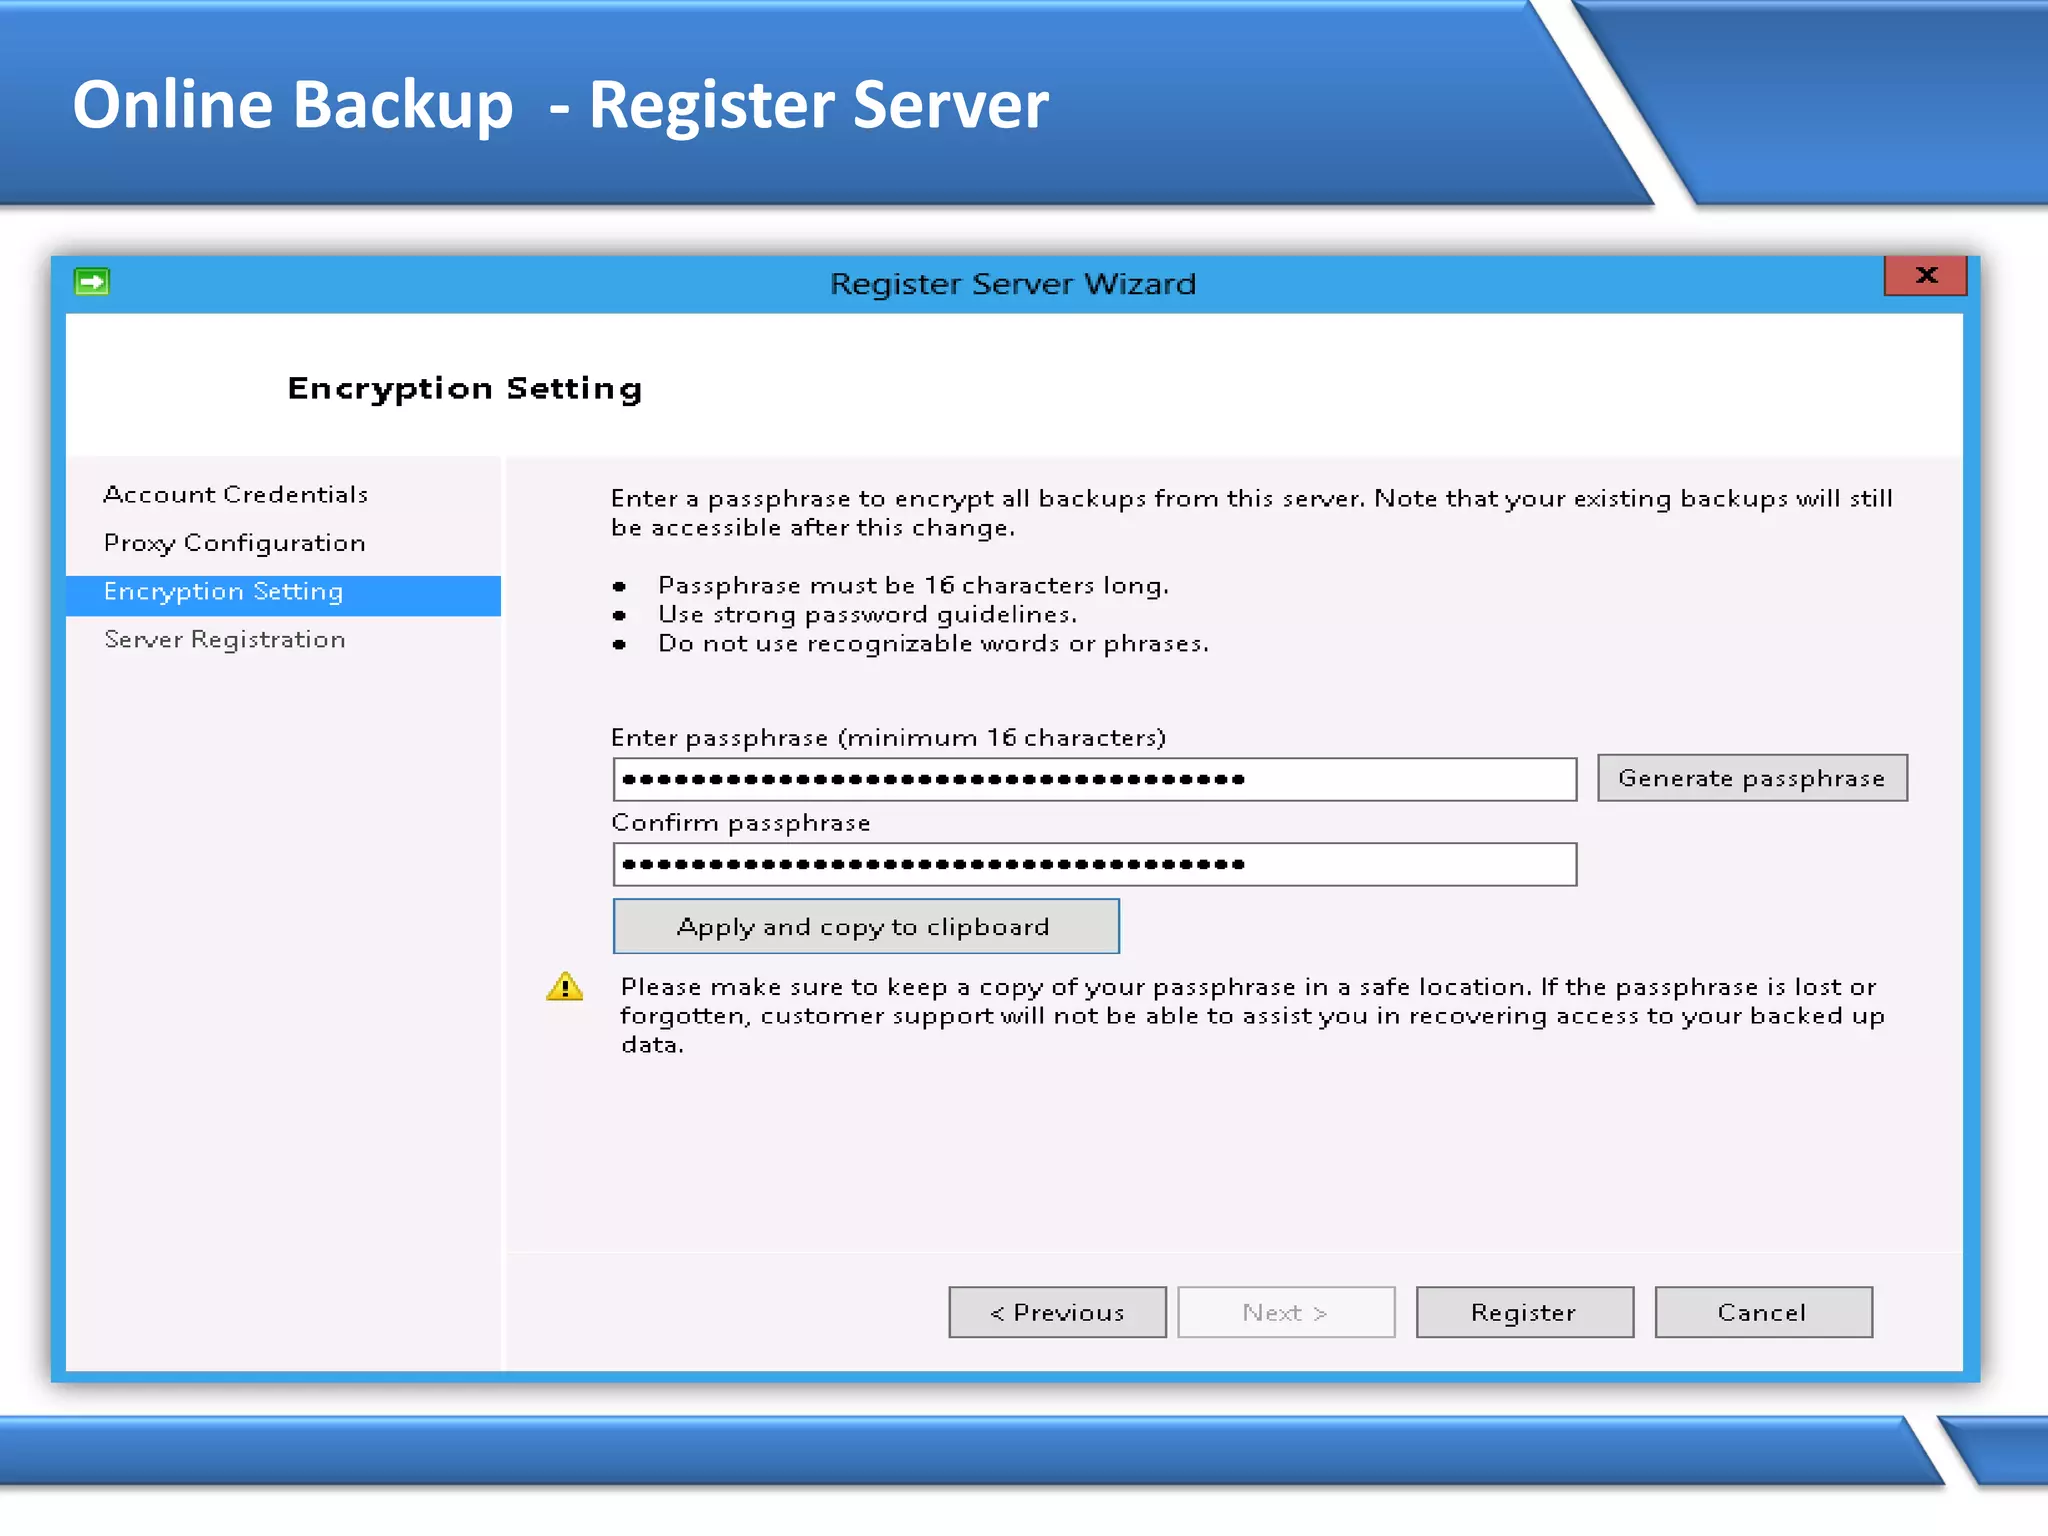Open the Proxy Configuration step
The height and width of the screenshot is (1536, 2048).
235,543
